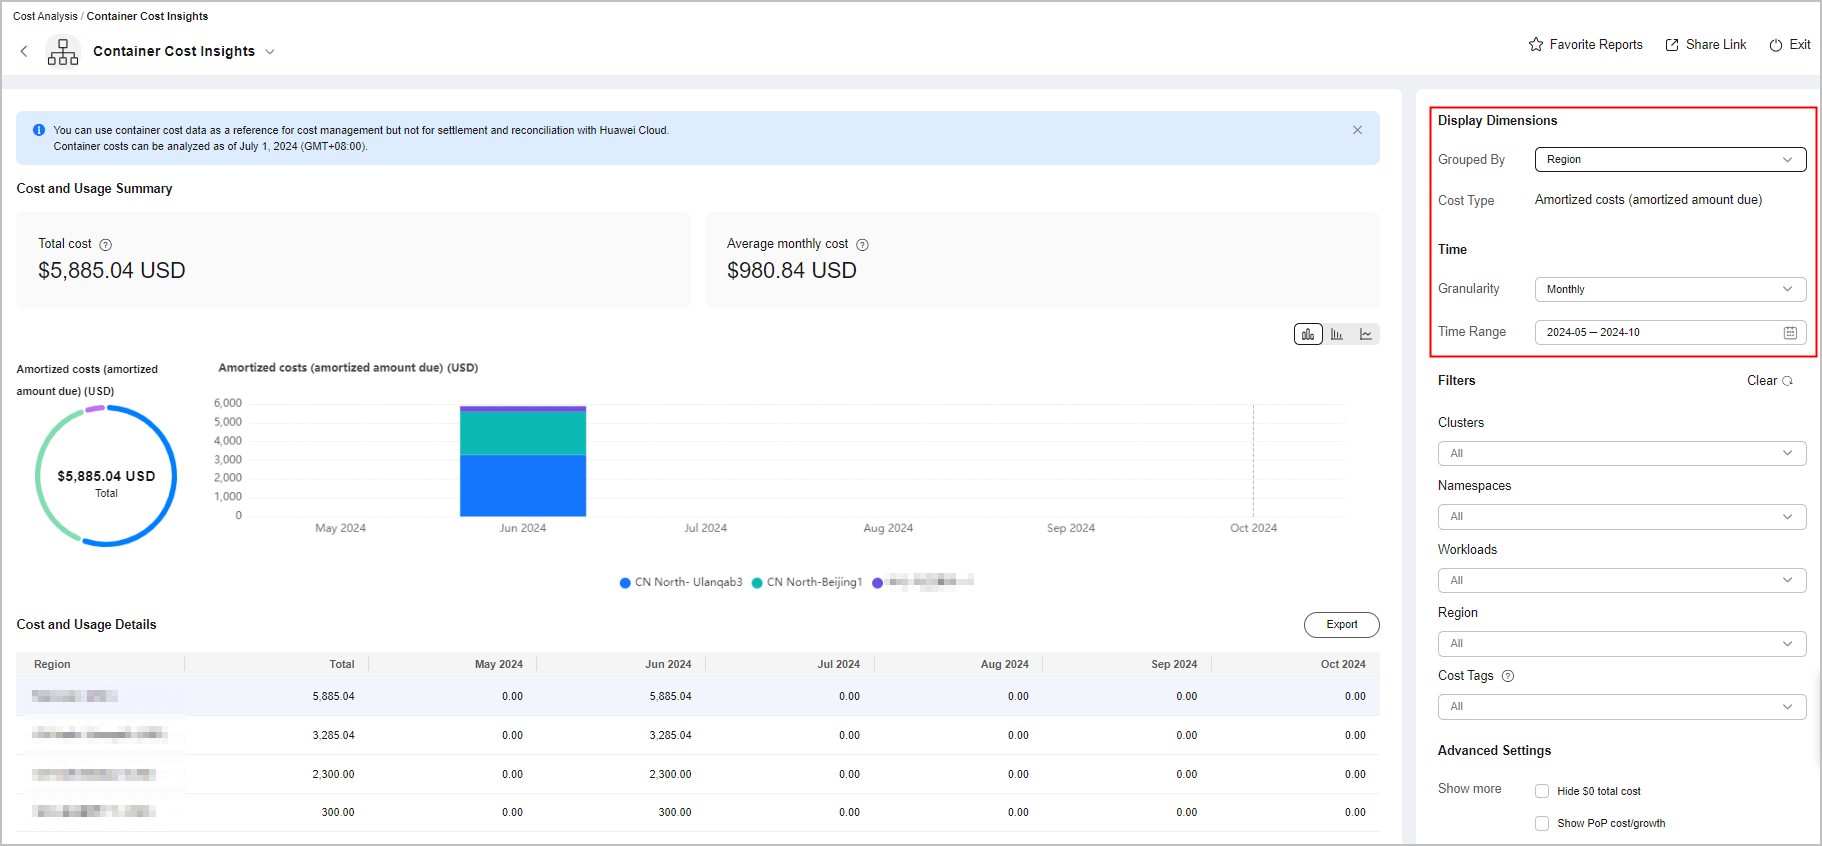Viewport: 1822px width, 846px height.
Task: Open the Namespaces filter dropdown
Action: pyautogui.click(x=1622, y=516)
